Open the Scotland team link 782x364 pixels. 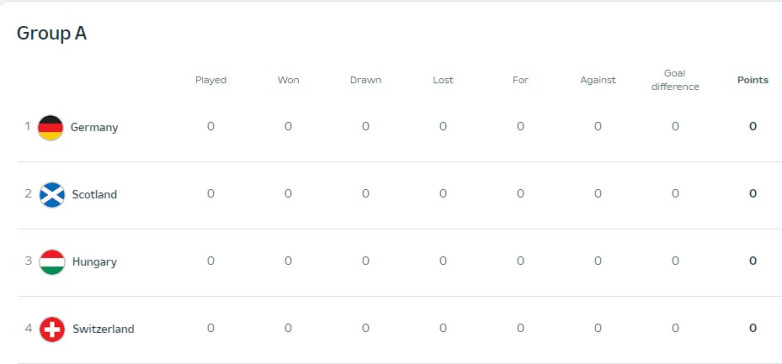(x=94, y=194)
